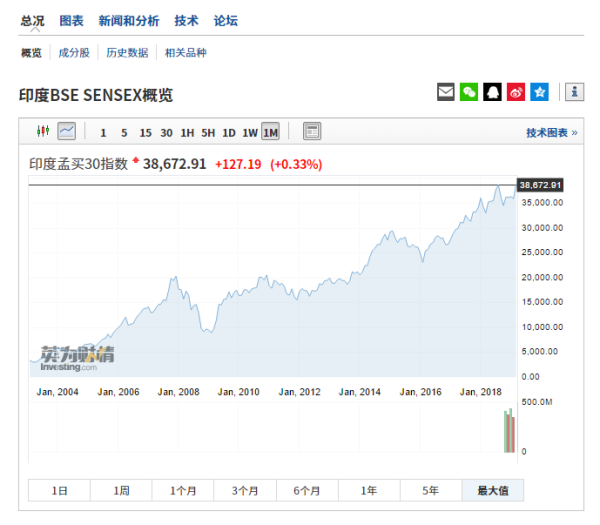Switch to the 图表 tab

click(x=72, y=21)
